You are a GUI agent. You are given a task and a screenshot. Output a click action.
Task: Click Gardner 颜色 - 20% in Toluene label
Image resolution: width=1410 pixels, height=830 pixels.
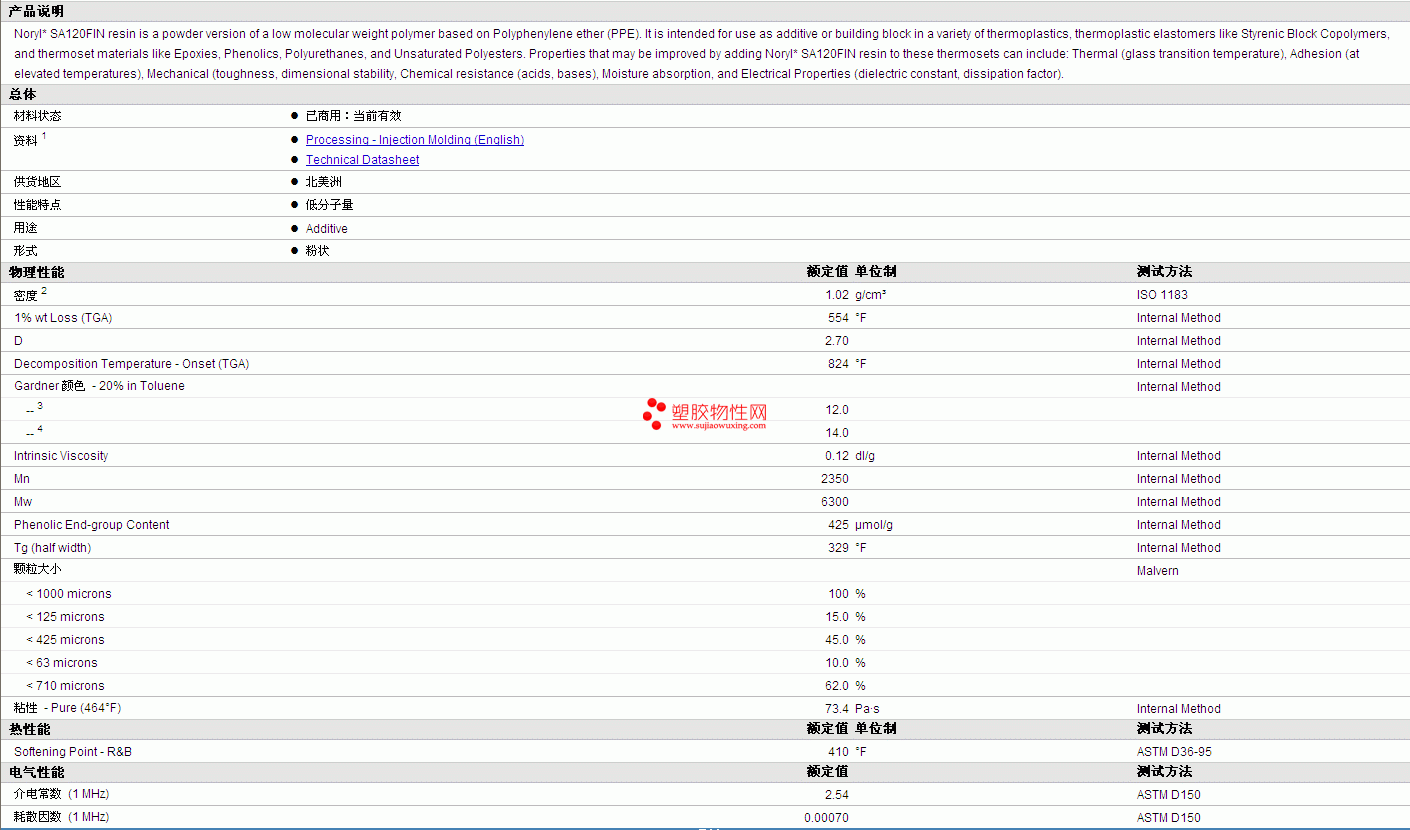click(99, 387)
